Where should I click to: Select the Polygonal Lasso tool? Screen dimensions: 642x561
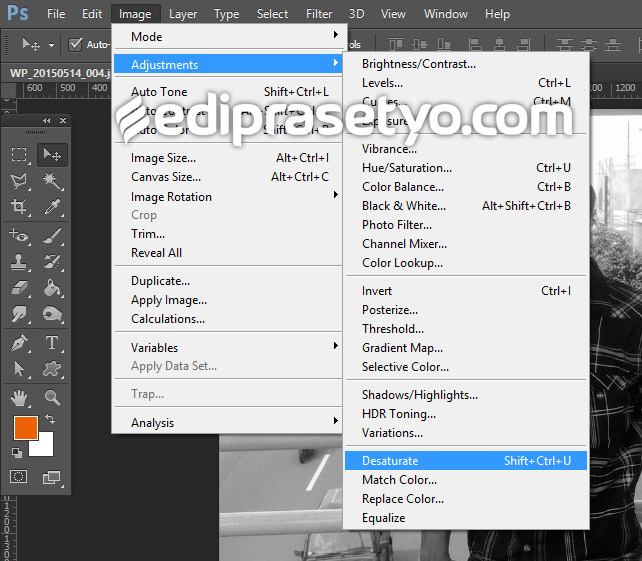click(19, 181)
